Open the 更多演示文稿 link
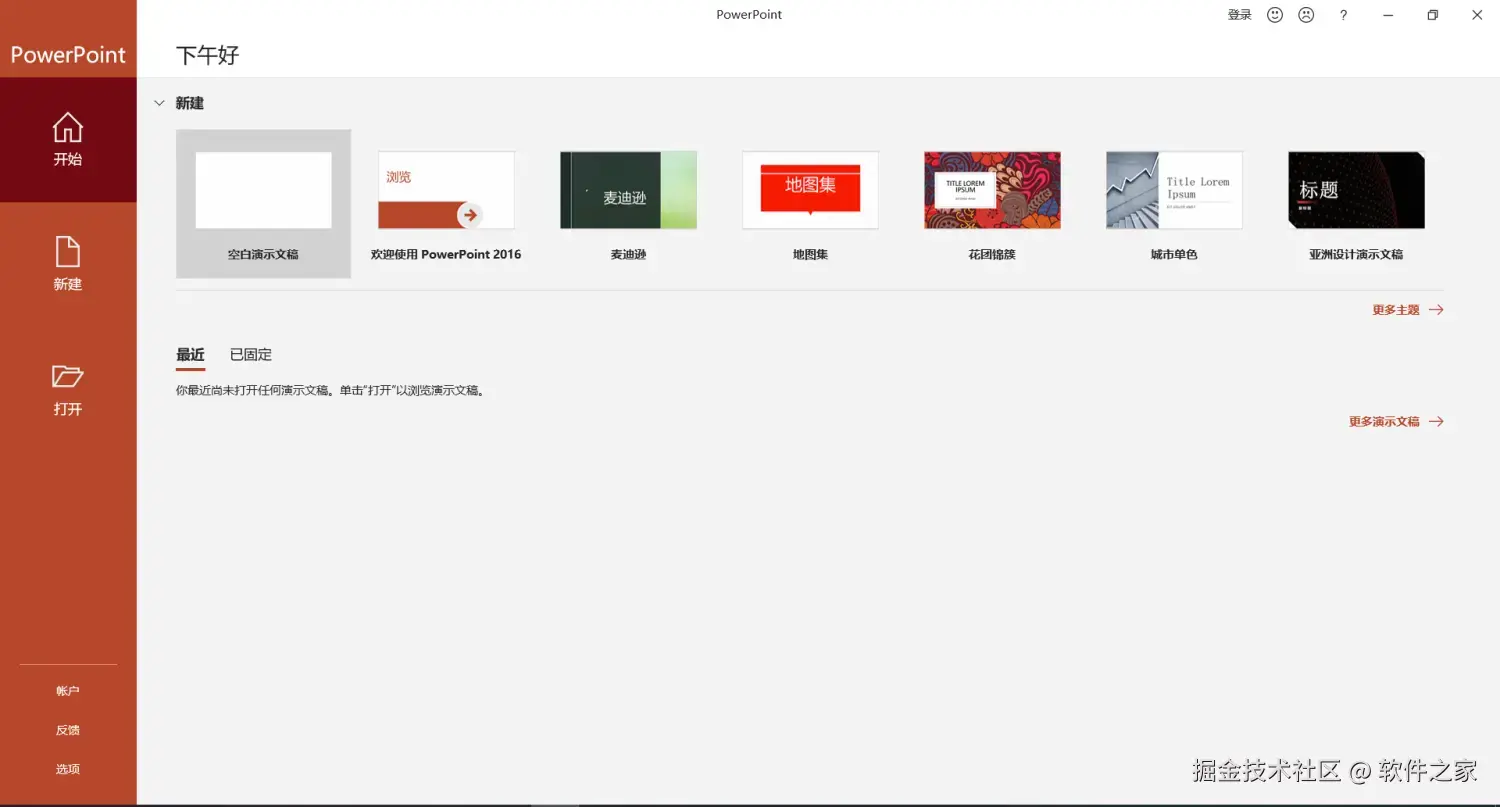The image size is (1500, 807). [x=1384, y=422]
